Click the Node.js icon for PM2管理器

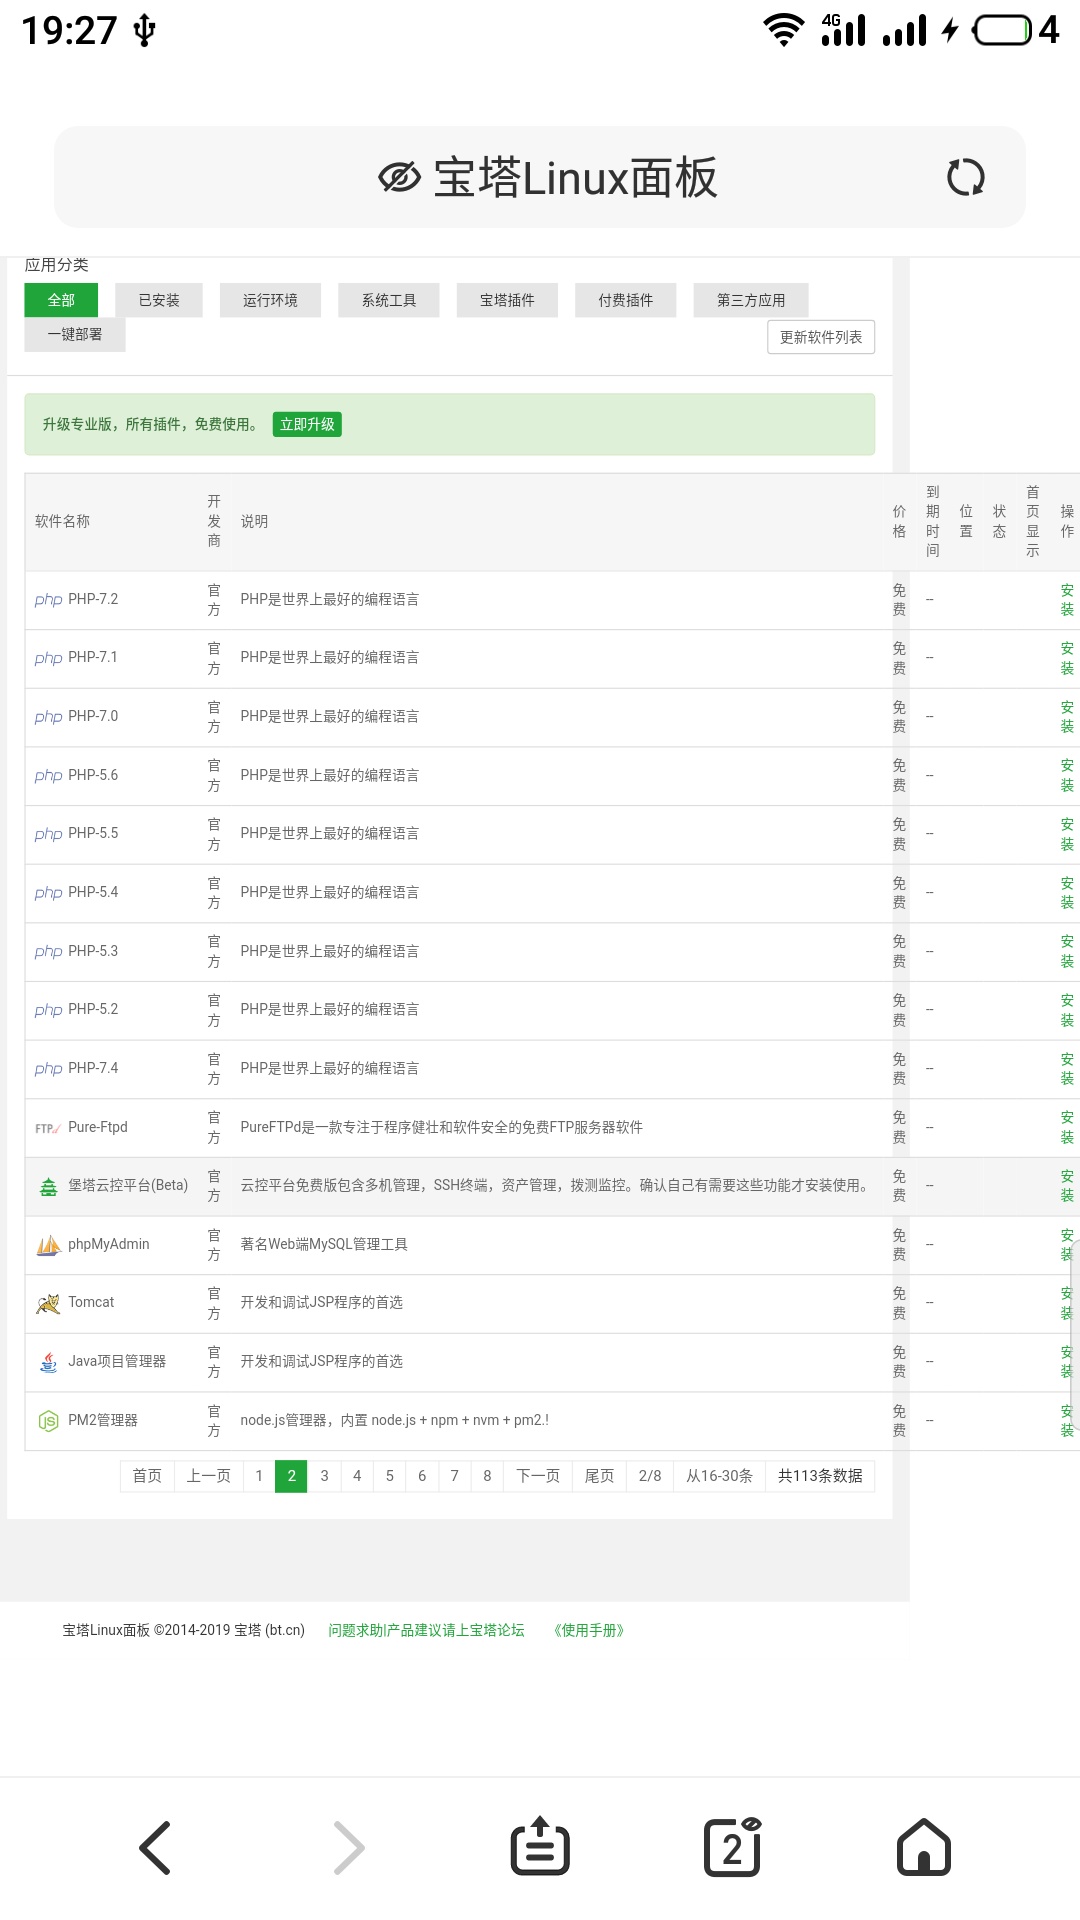48,1421
